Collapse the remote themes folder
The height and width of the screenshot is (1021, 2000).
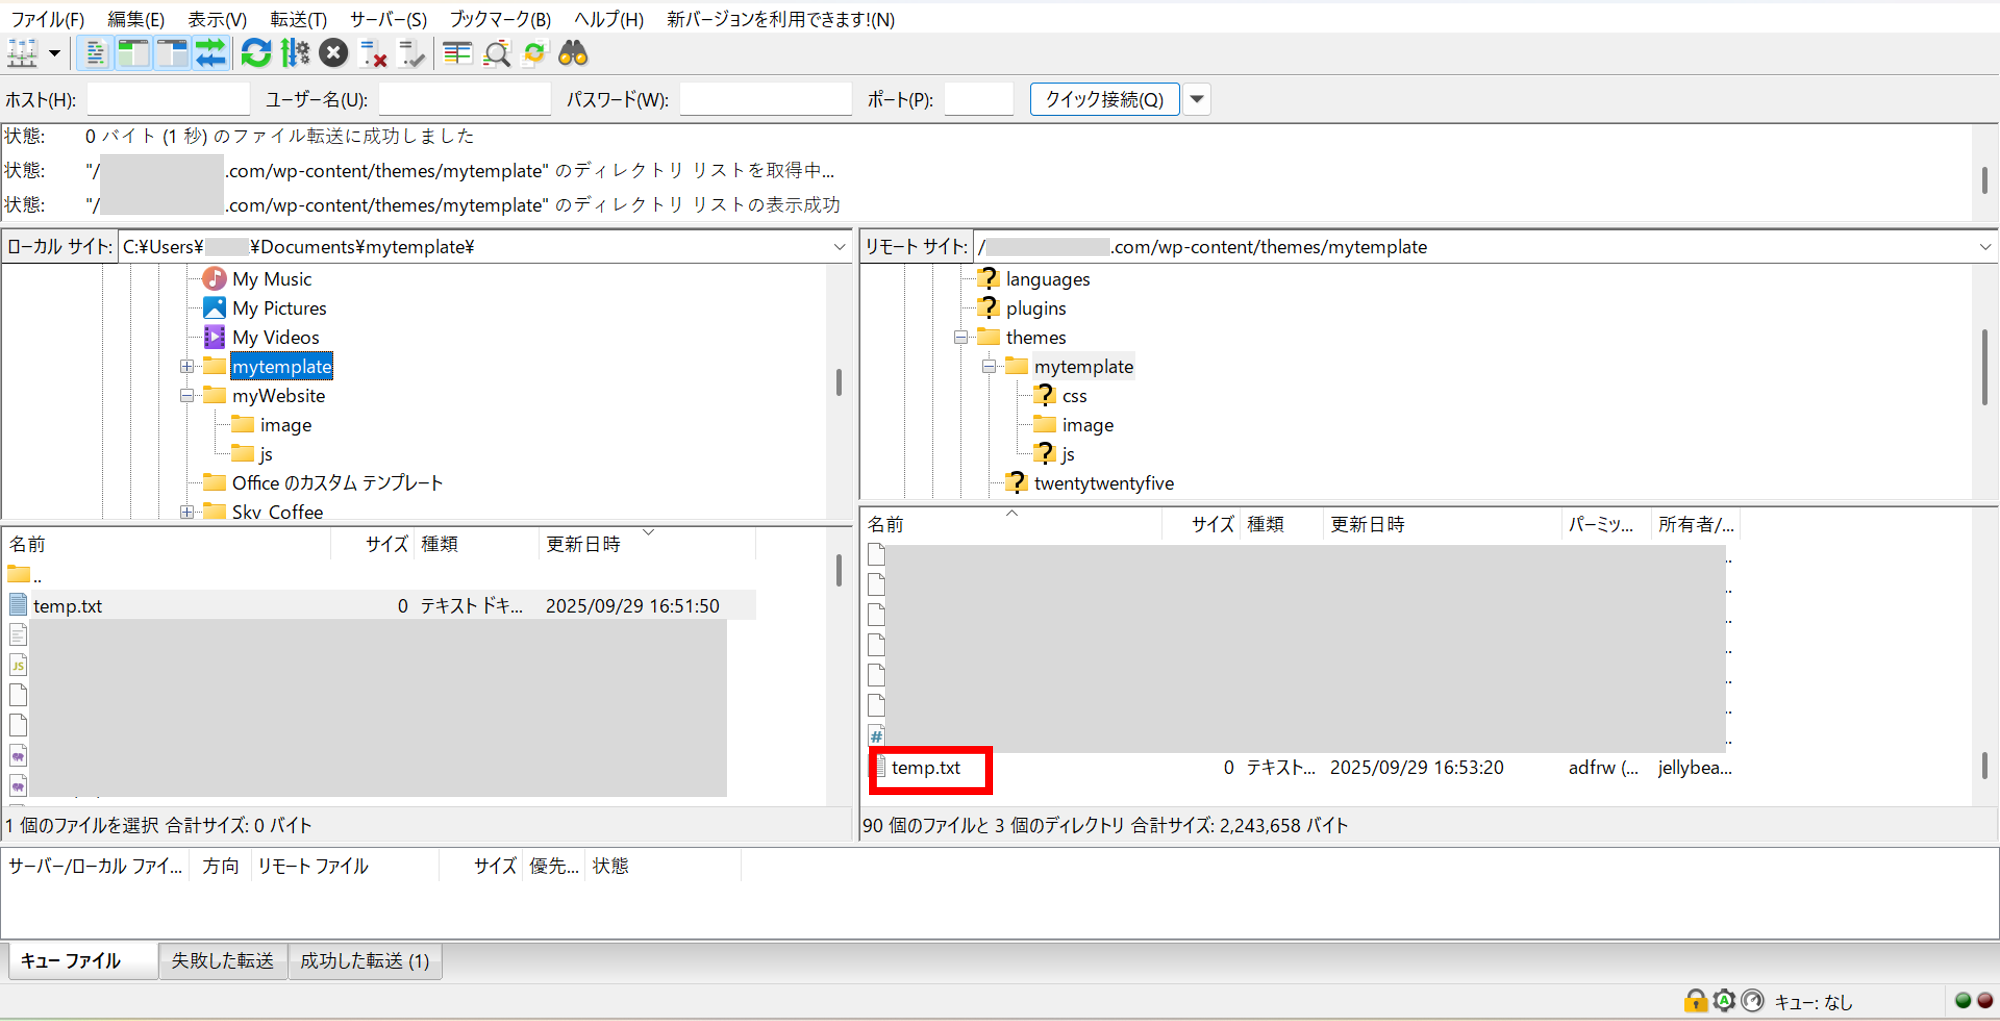(x=961, y=338)
